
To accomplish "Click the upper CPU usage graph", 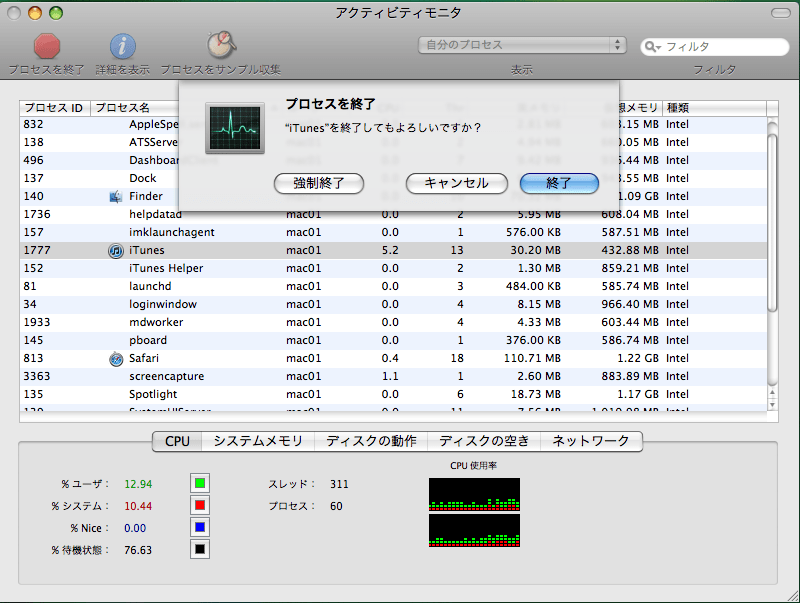I will click(x=474, y=494).
